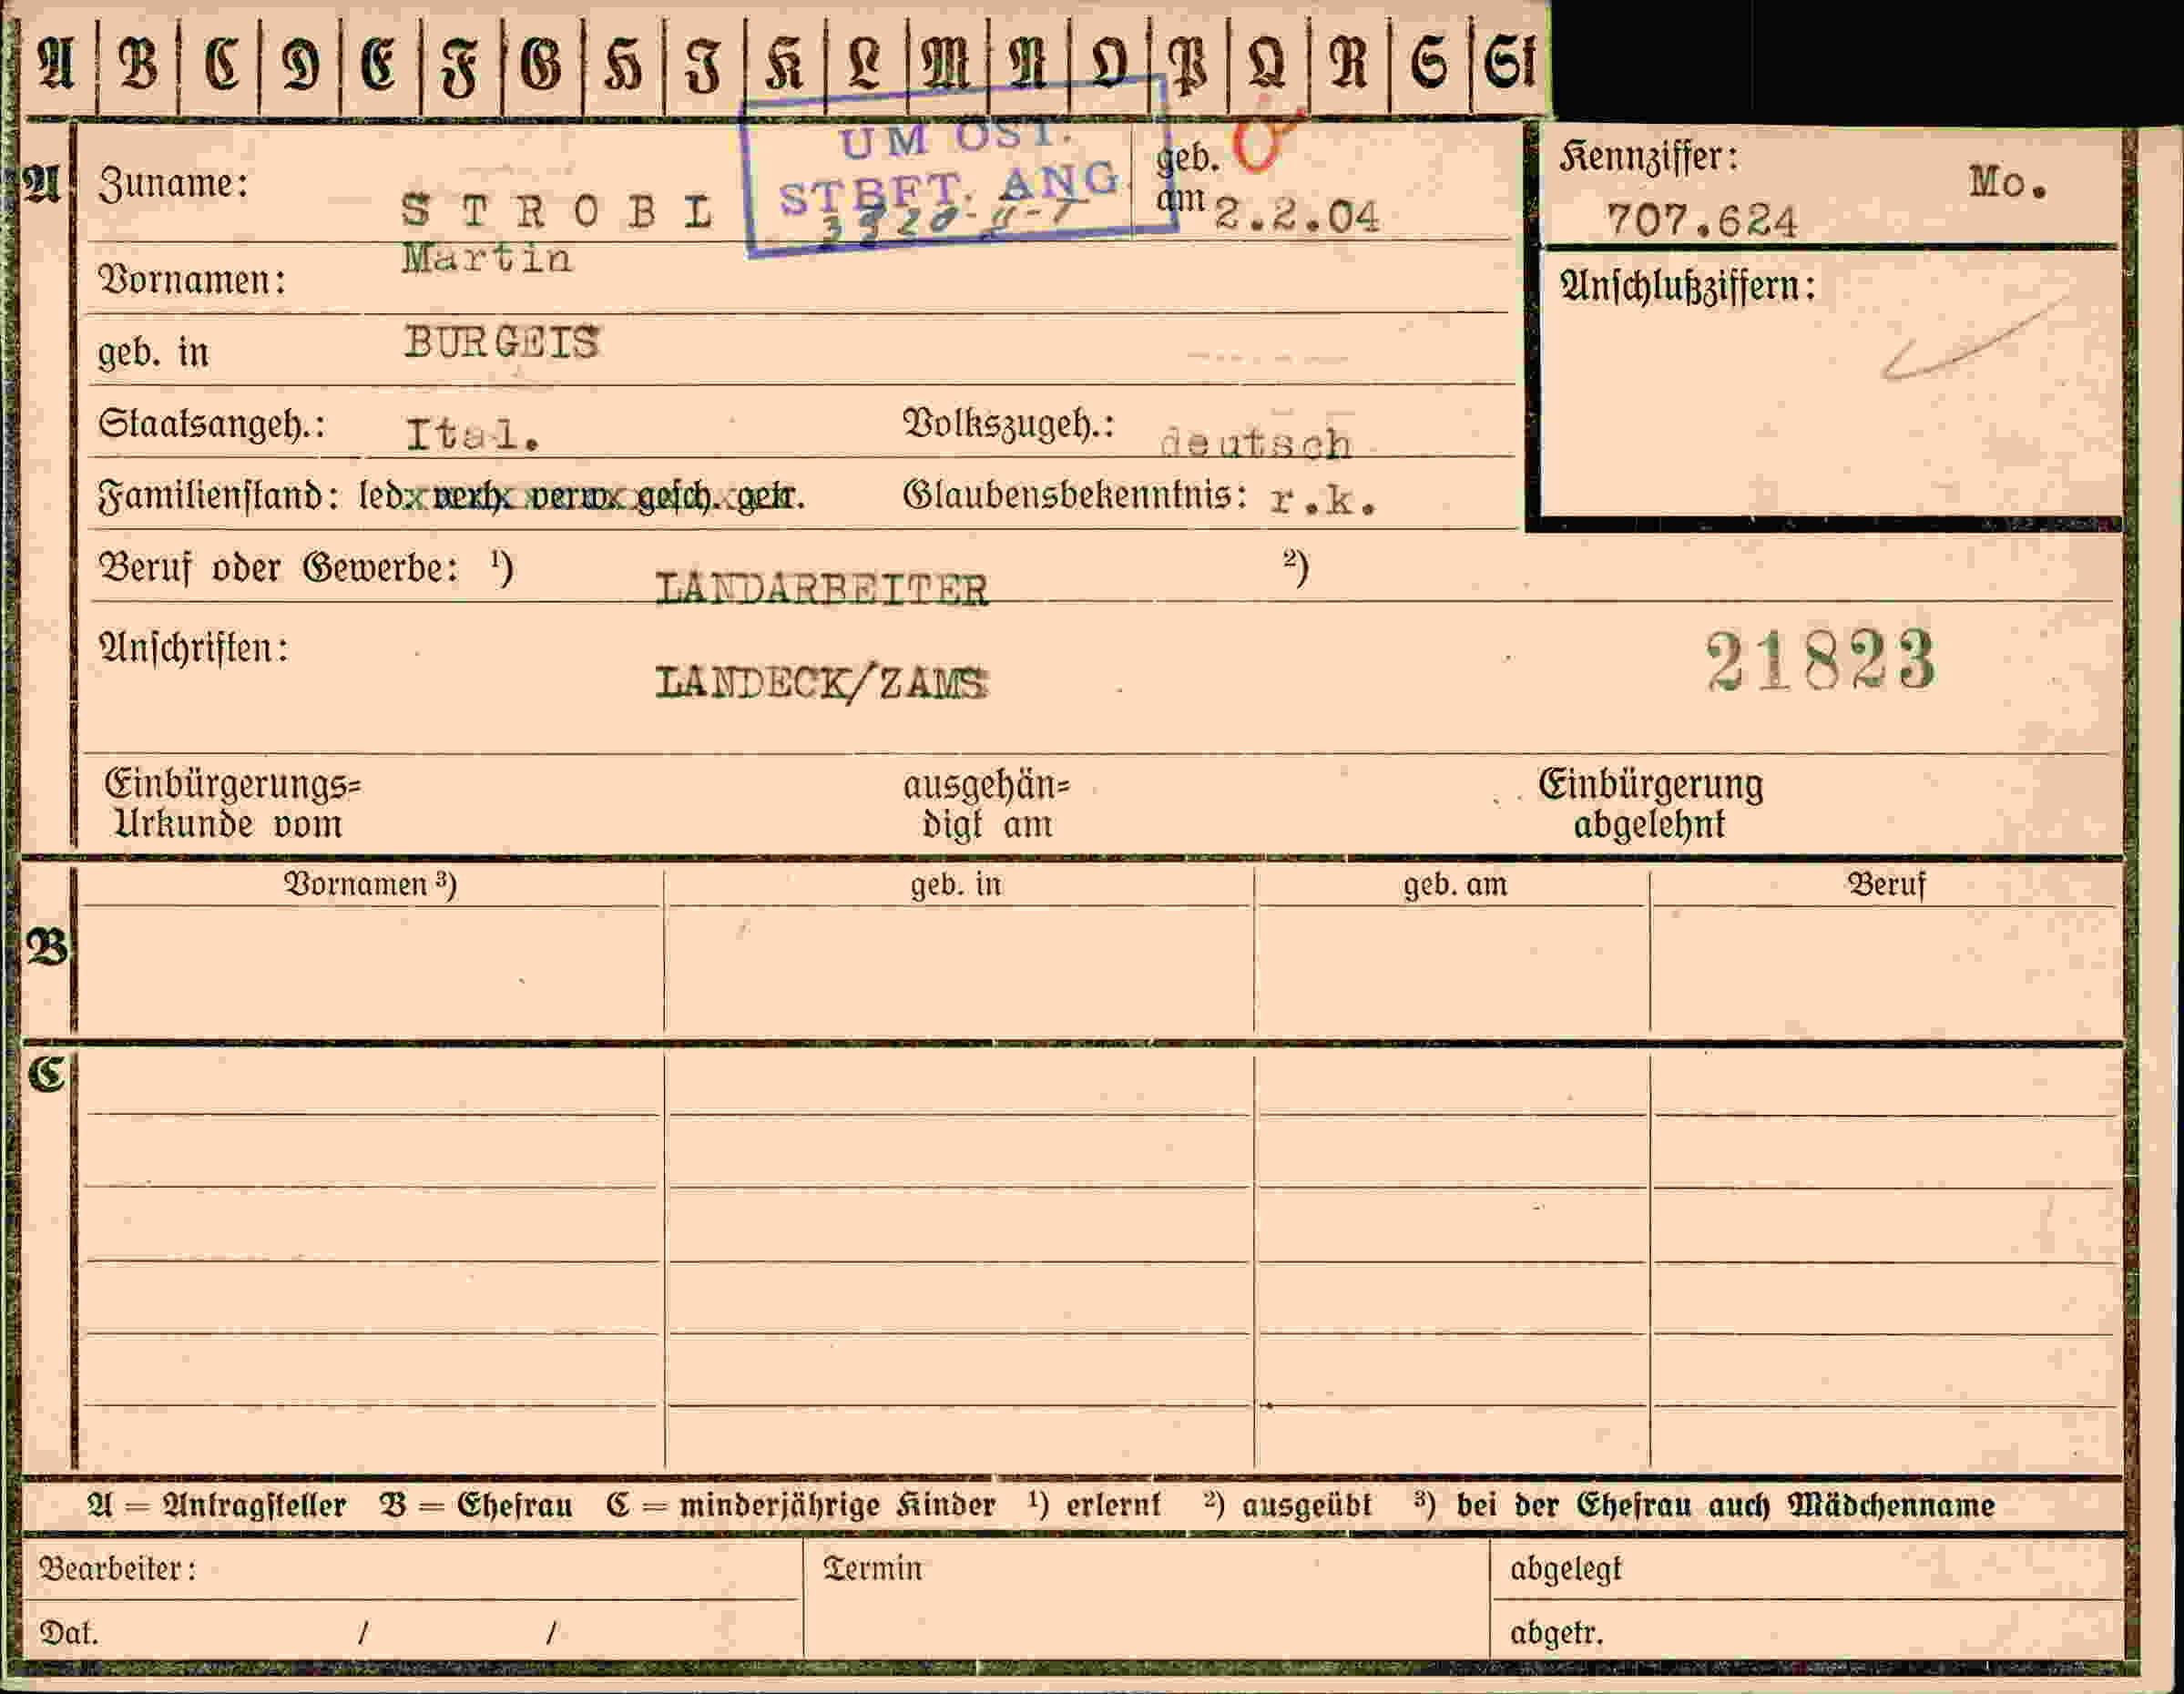Image resolution: width=2184 pixels, height=1694 pixels.
Task: Click the Bearbeiter field
Action: click(x=412, y=1569)
